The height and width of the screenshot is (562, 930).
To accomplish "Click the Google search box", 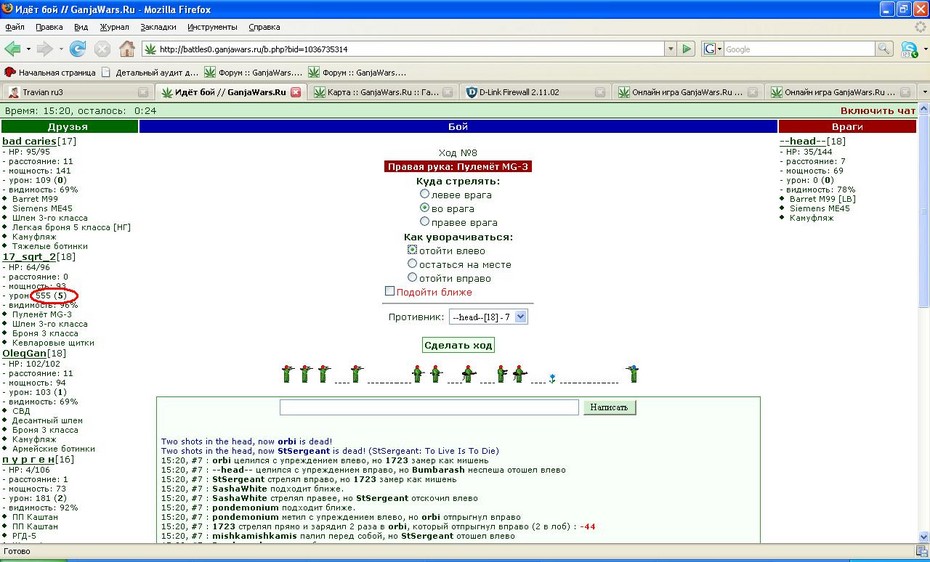I will click(800, 49).
